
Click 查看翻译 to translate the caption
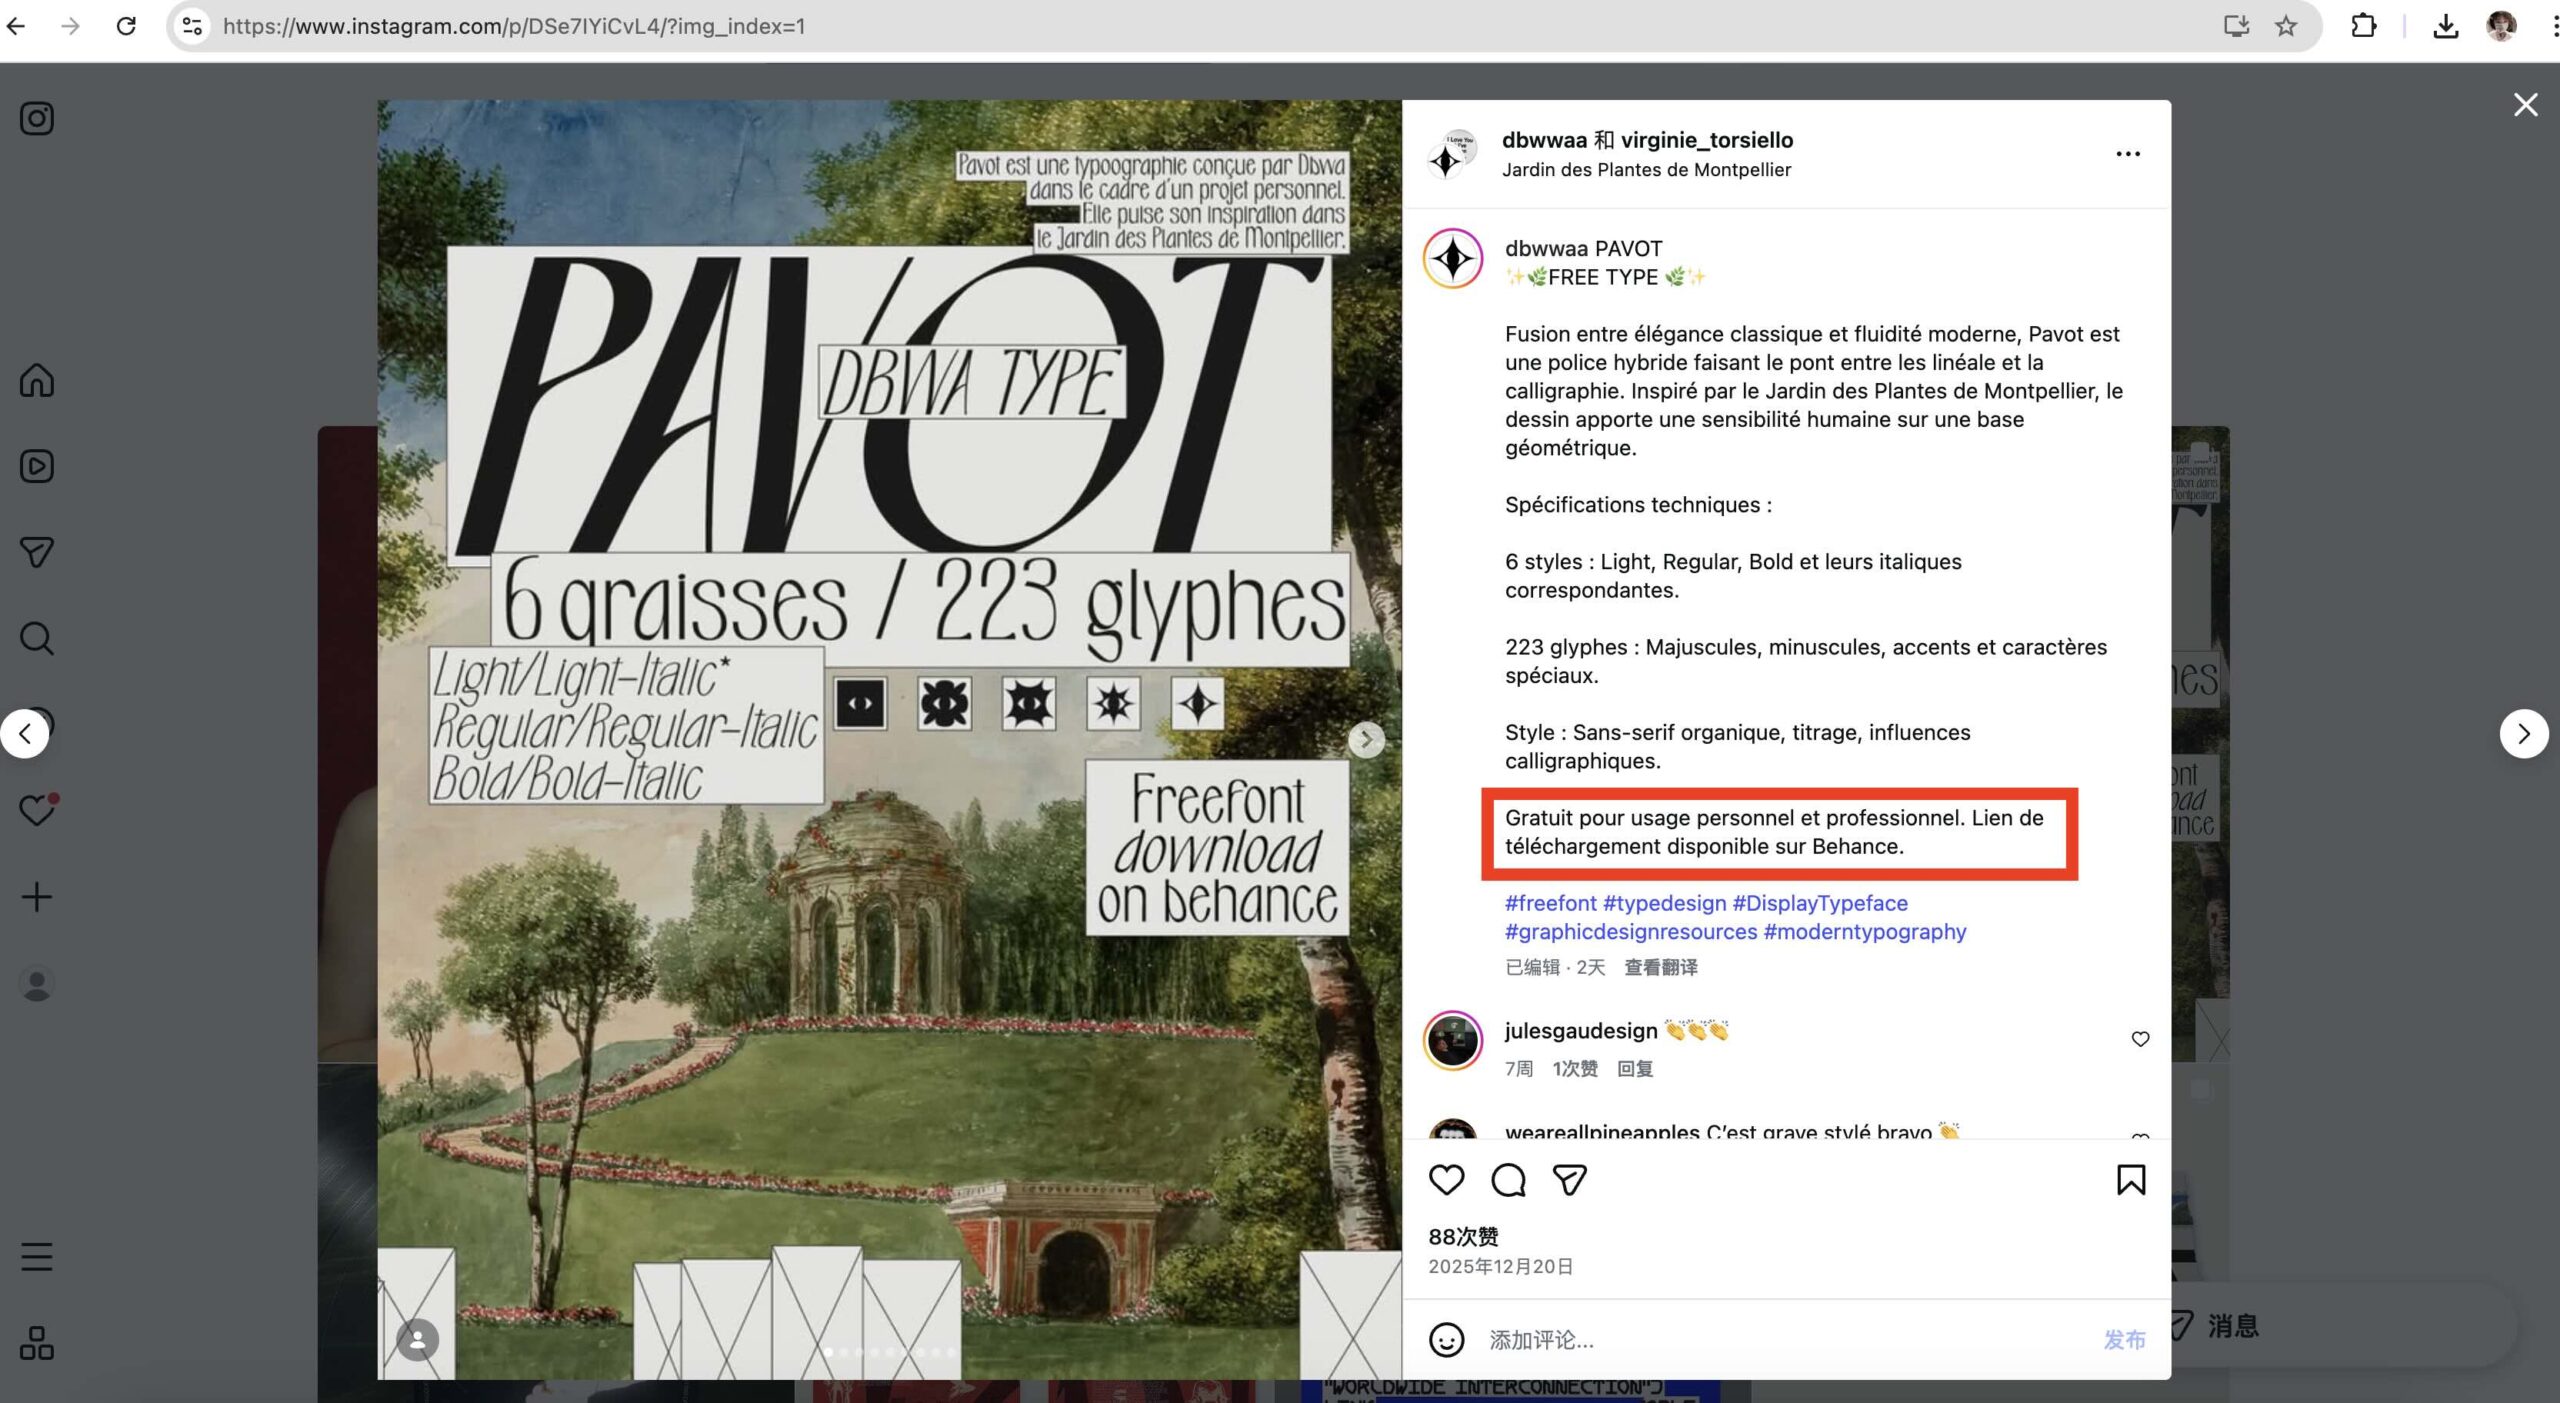click(x=1661, y=967)
